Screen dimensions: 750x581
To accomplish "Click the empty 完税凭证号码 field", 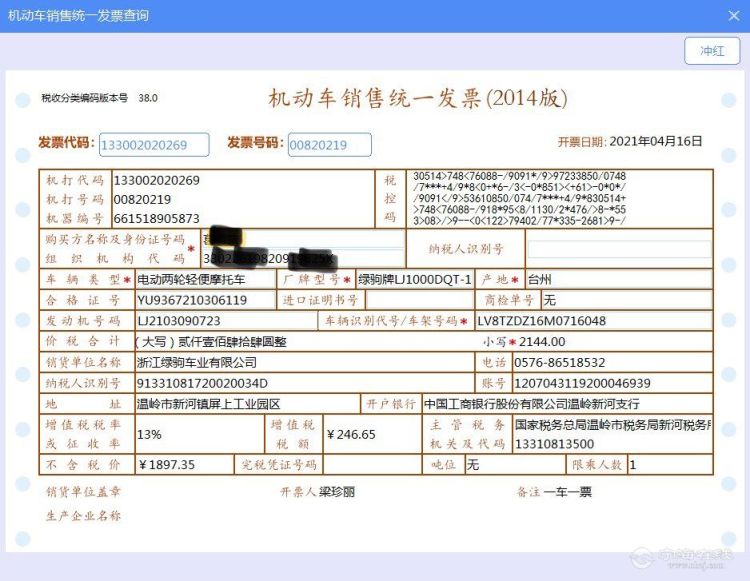I will pyautogui.click(x=373, y=465).
